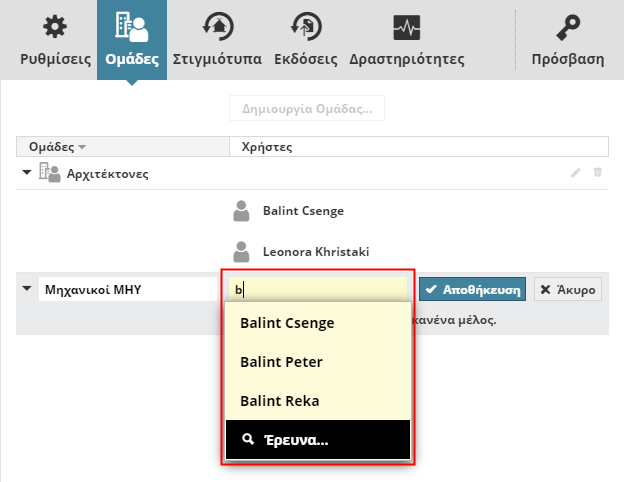Delete the Αρχιτέκτονες group with trash icon
624x482 pixels.
click(x=598, y=173)
